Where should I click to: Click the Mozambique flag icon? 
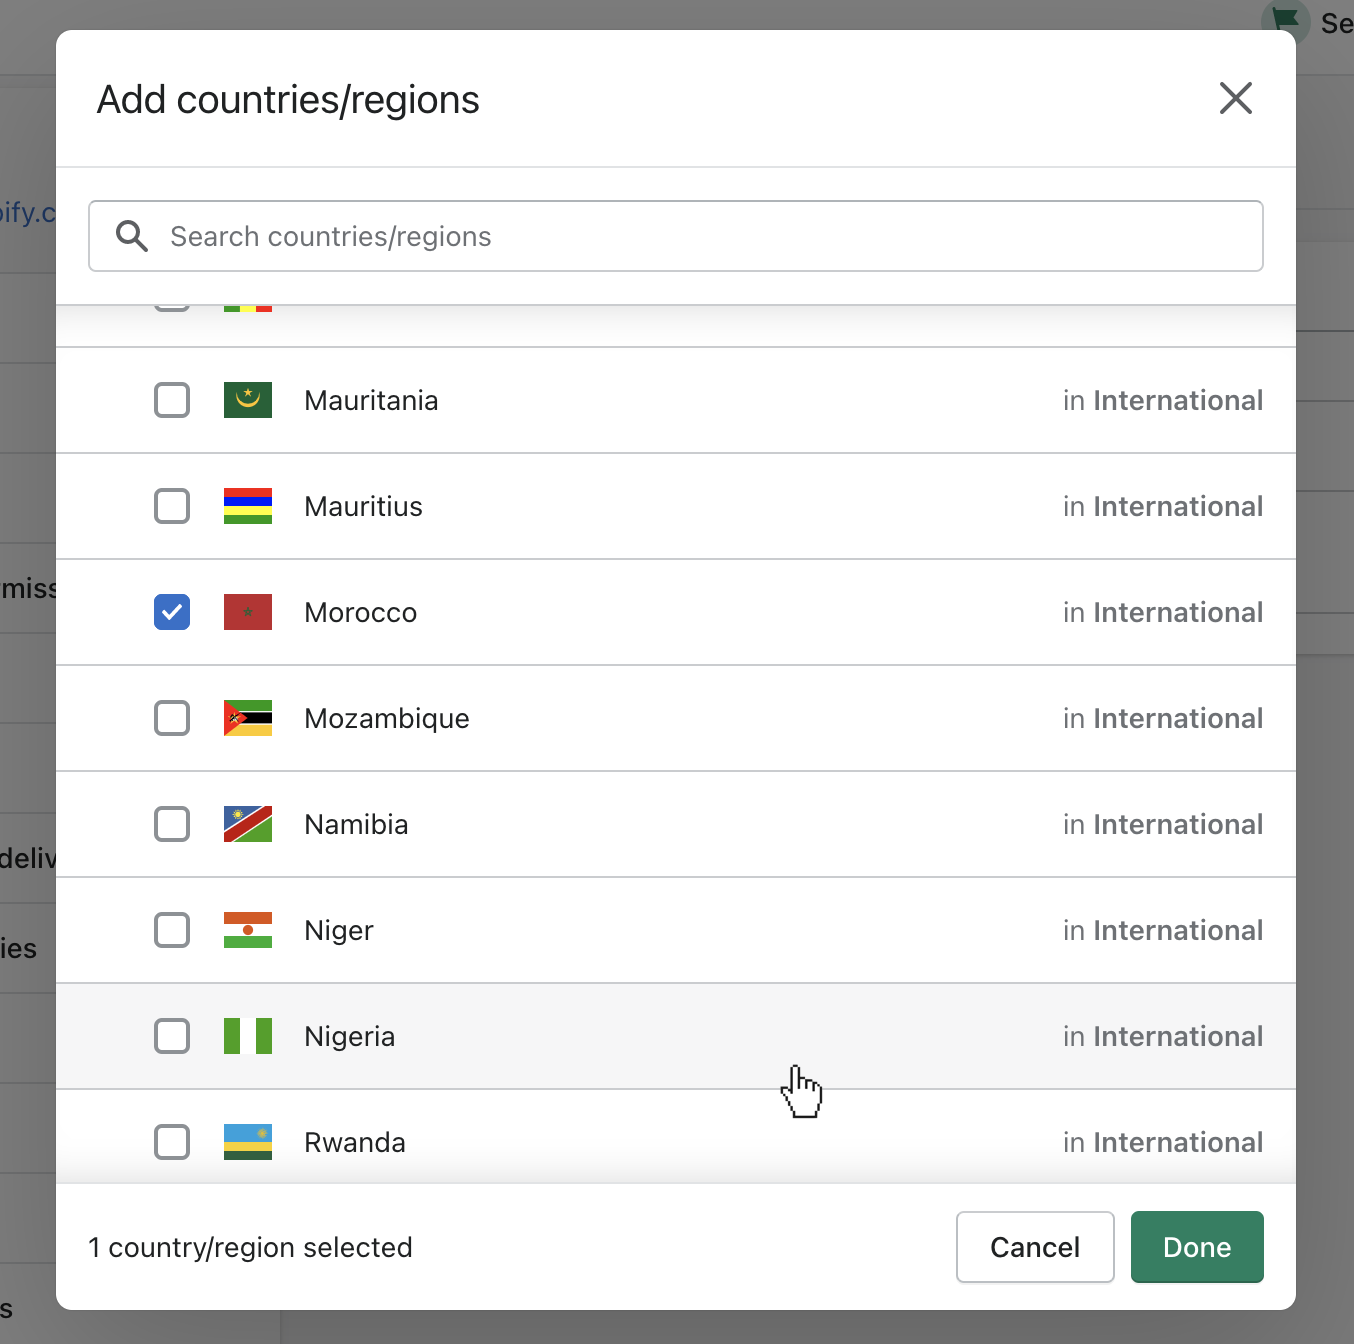click(247, 718)
